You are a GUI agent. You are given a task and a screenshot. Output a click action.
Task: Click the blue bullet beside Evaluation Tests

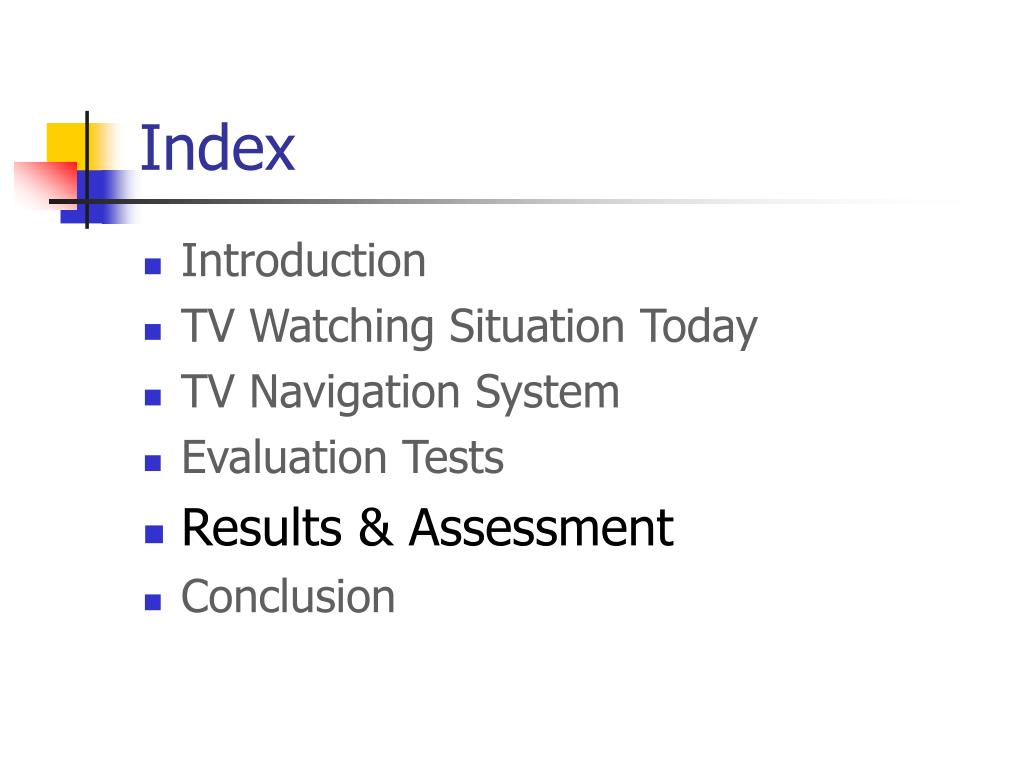pyautogui.click(x=153, y=462)
